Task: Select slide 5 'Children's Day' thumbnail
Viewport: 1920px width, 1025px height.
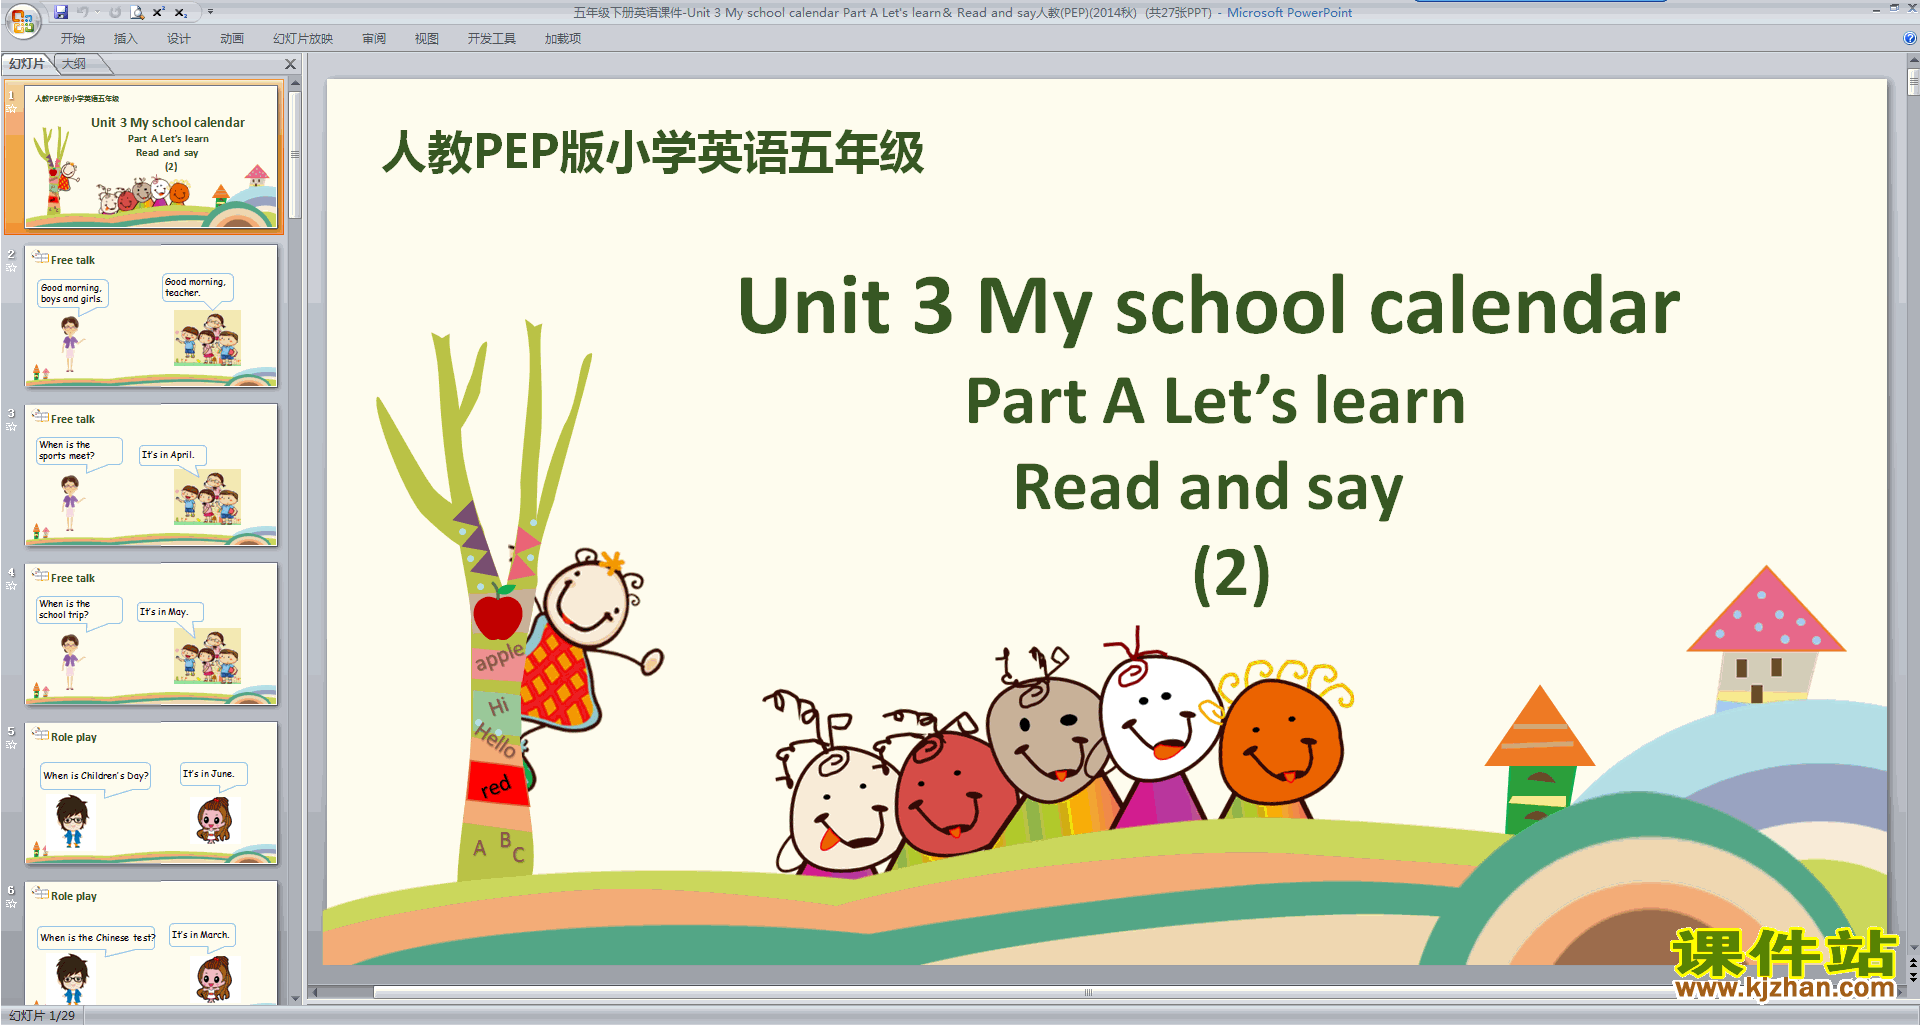Action: (x=151, y=792)
